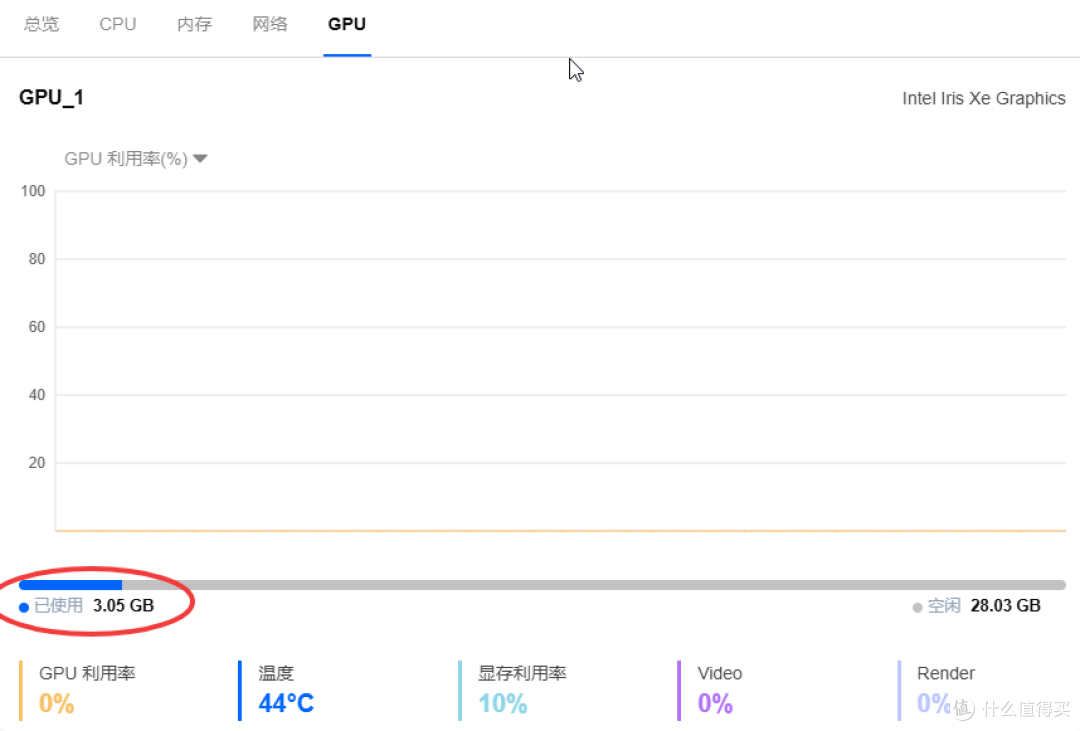Screen dimensions: 1080x731
Task: Switch to the 总览 tab
Action: 41,24
